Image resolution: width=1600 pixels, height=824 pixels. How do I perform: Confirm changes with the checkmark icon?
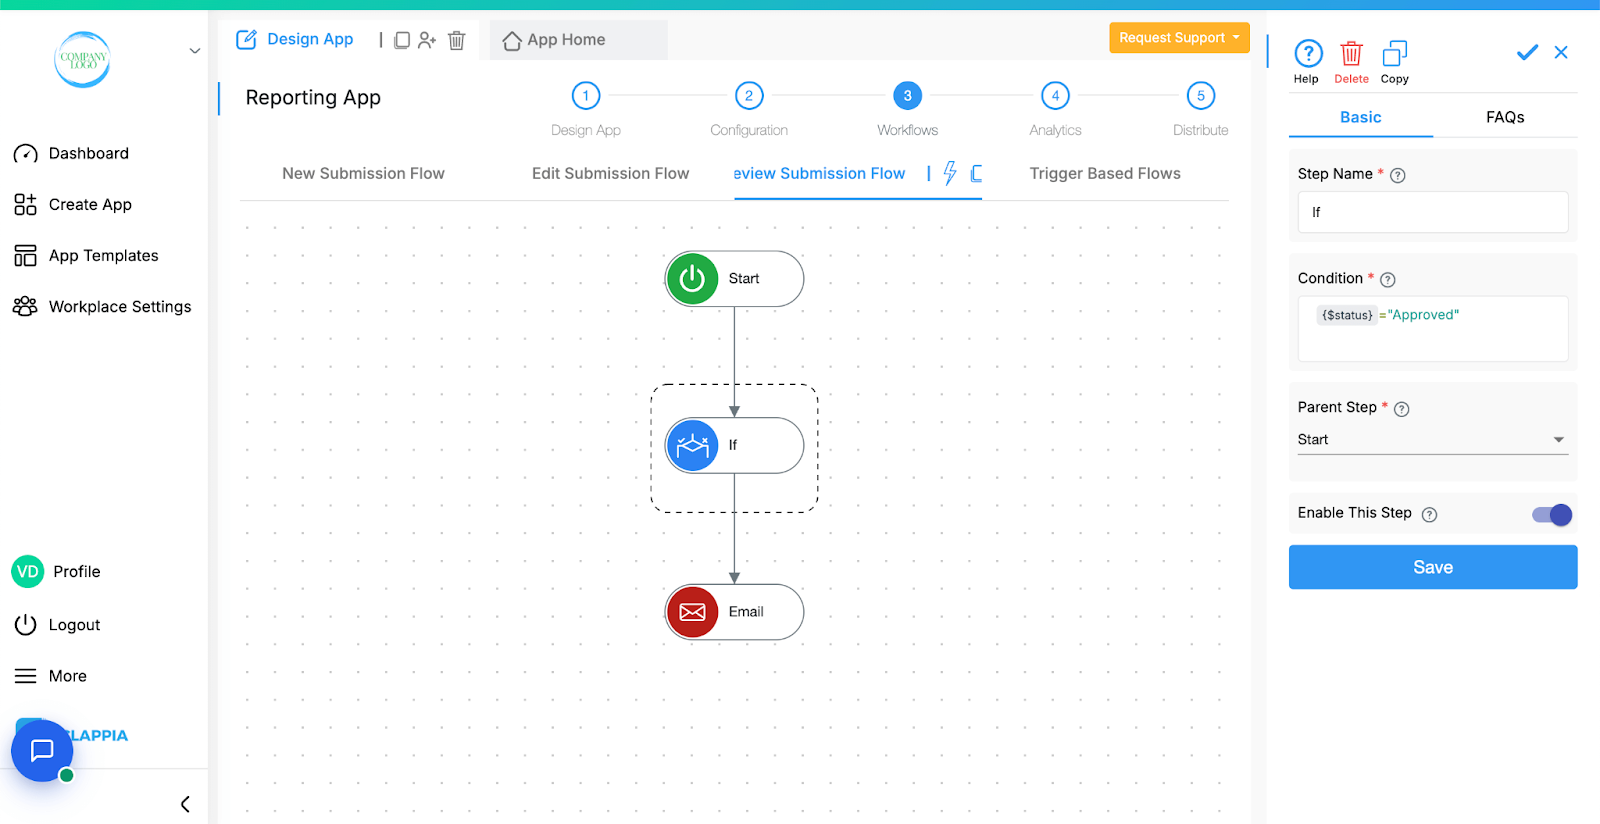point(1527,52)
